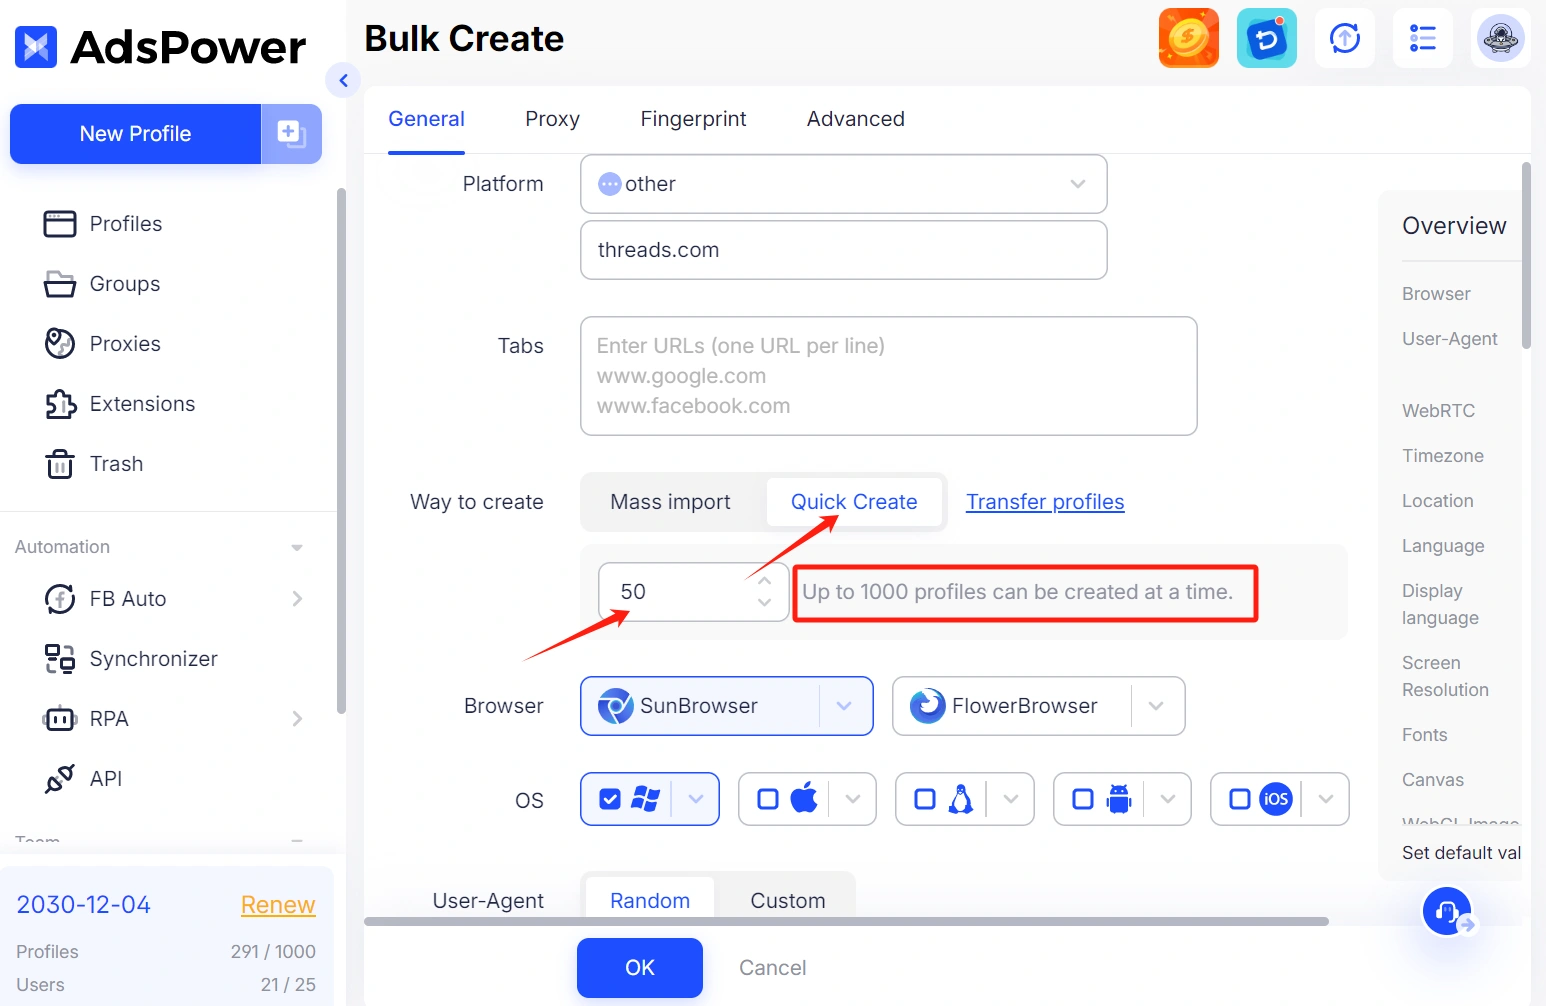
Task: Switch to the Advanced tab
Action: point(856,119)
